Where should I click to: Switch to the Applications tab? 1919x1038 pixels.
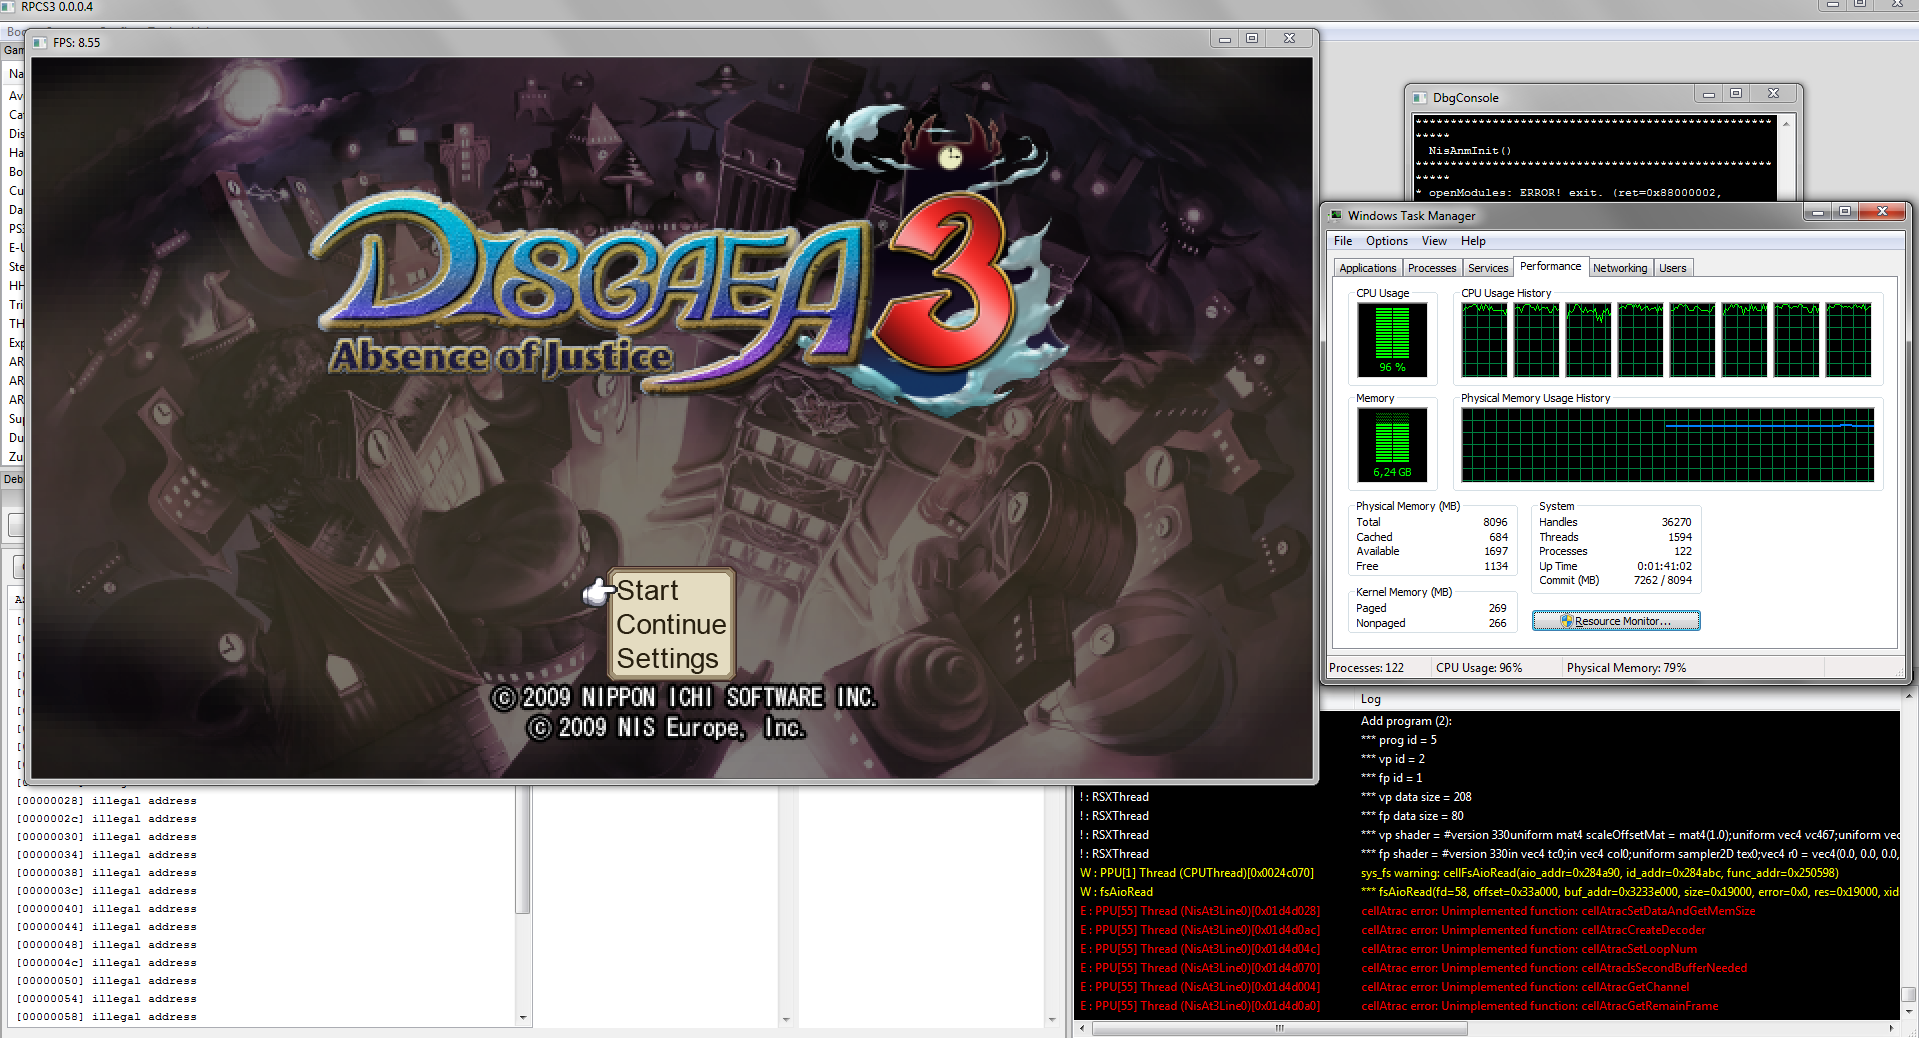[1367, 268]
